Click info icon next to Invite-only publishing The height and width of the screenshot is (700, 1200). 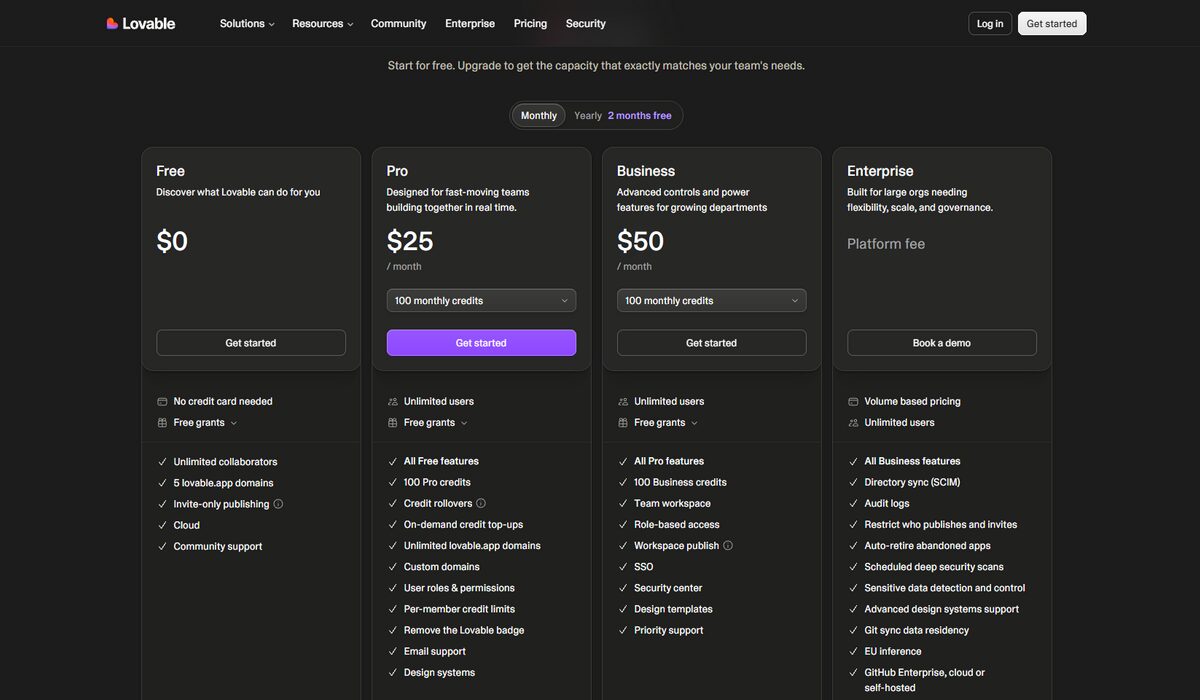coord(278,504)
